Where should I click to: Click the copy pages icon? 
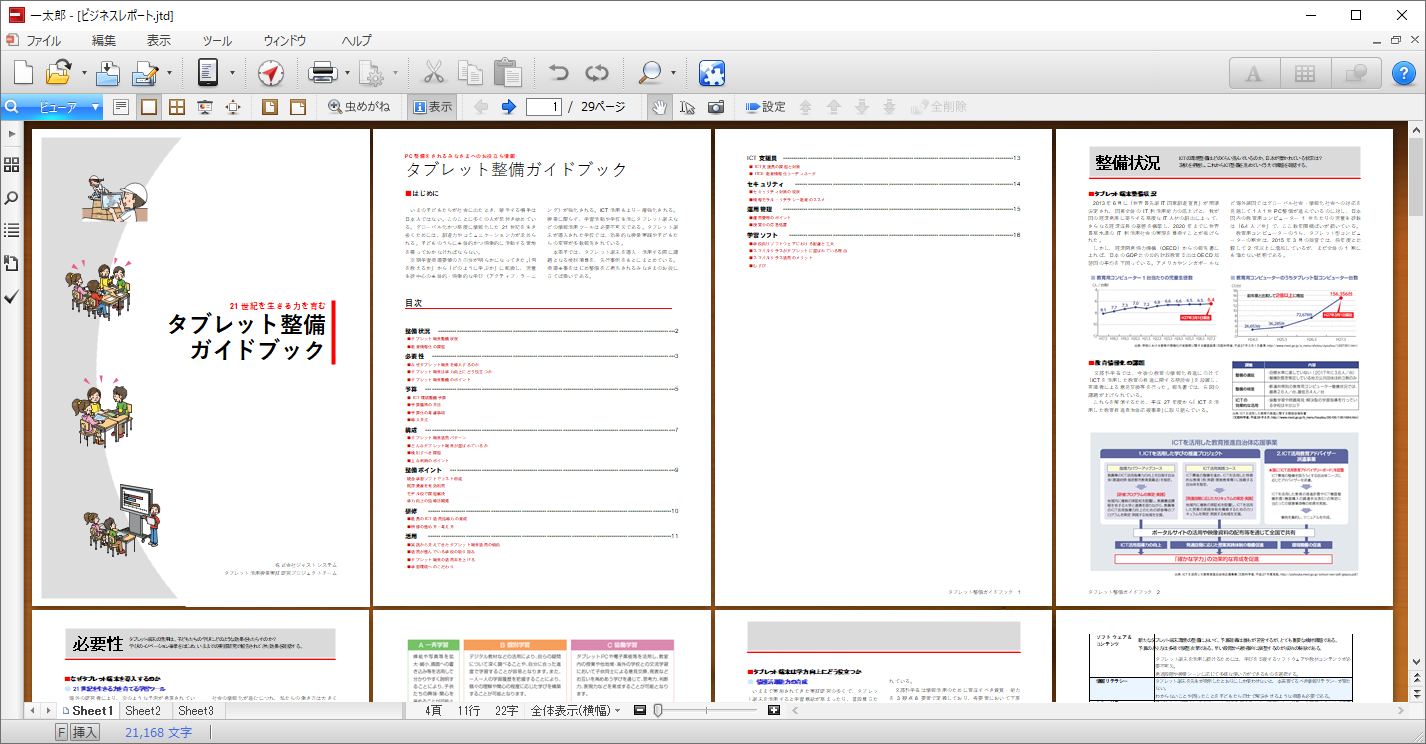pos(470,73)
